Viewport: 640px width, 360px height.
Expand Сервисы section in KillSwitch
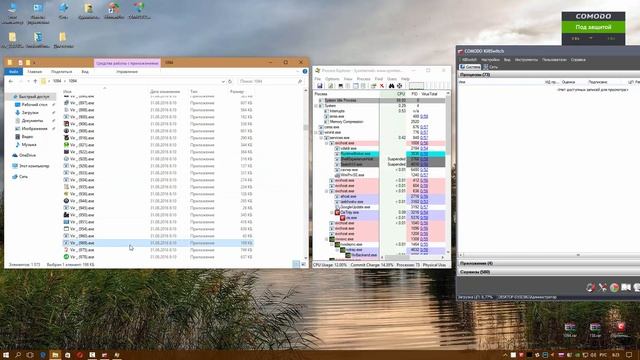point(549,271)
